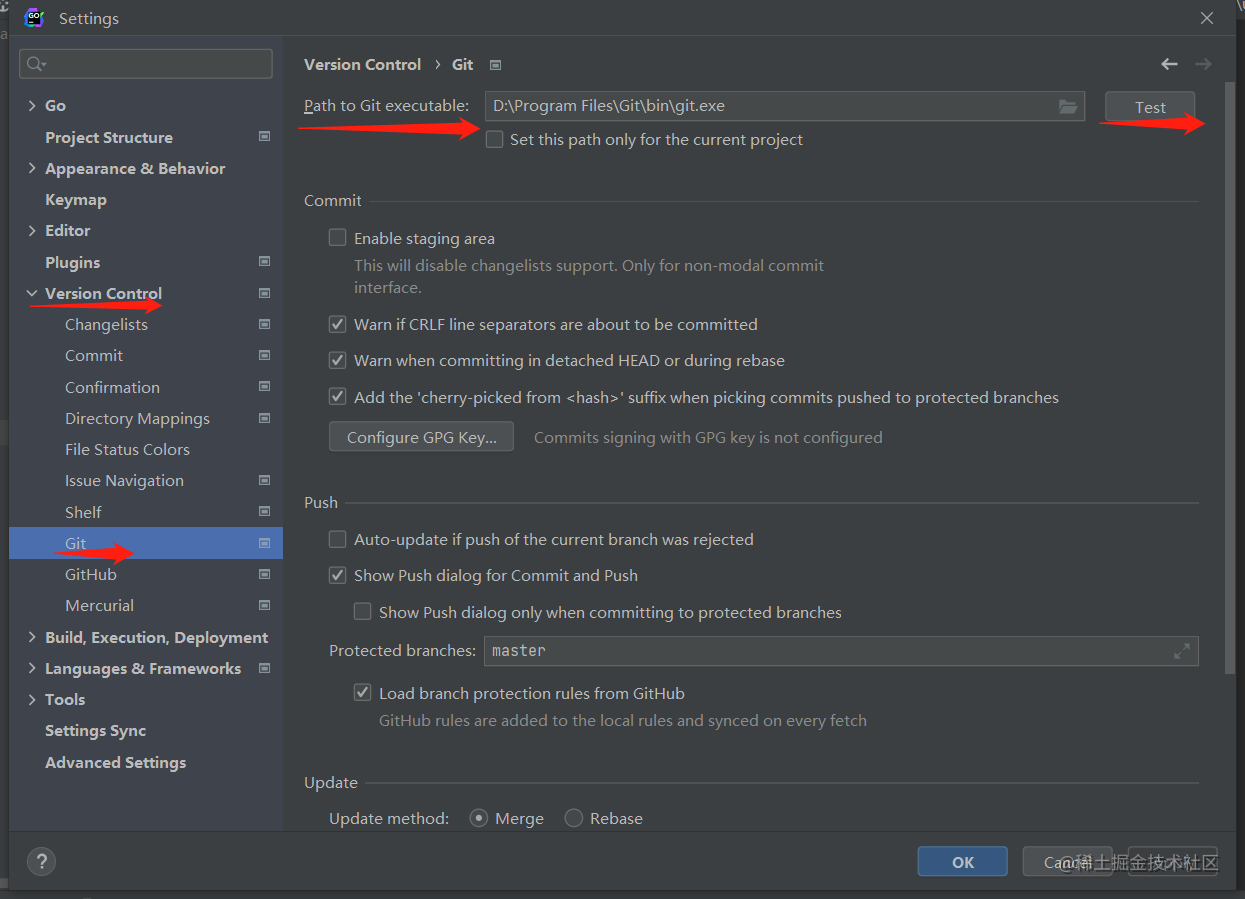Check Auto-update if push was rejected

338,539
